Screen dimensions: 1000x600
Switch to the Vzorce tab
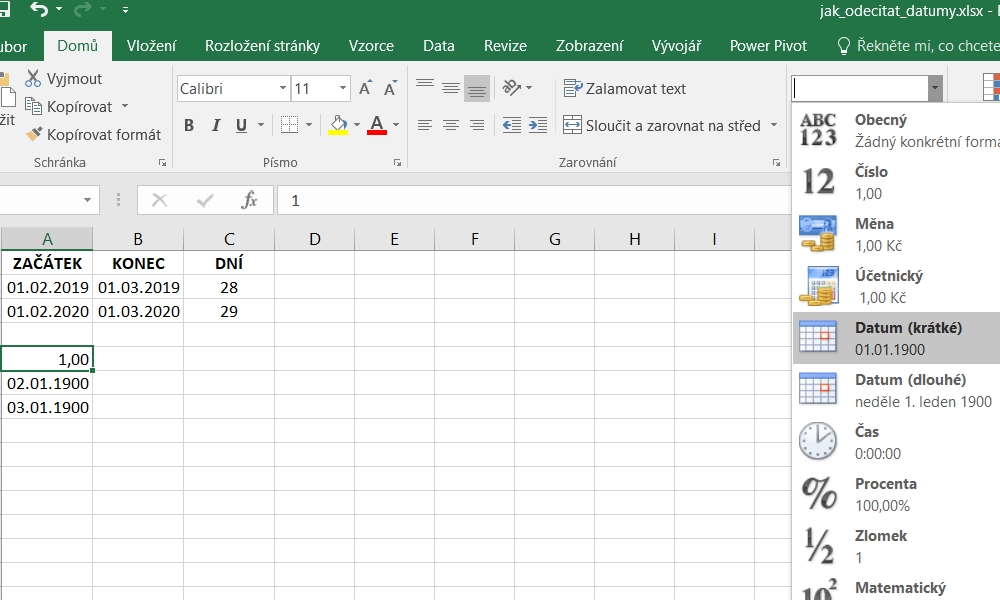point(371,46)
